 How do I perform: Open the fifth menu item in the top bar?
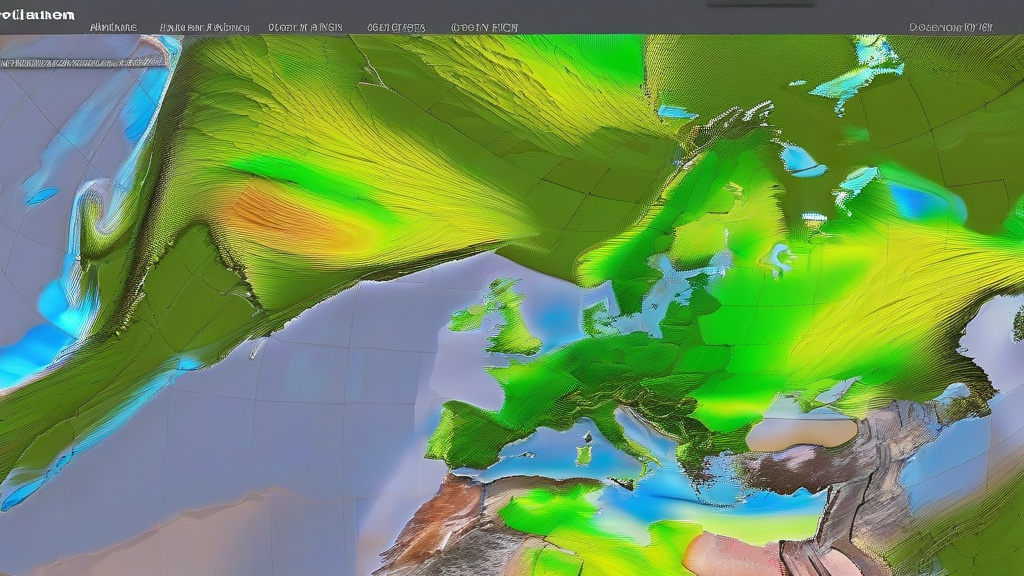[x=484, y=27]
